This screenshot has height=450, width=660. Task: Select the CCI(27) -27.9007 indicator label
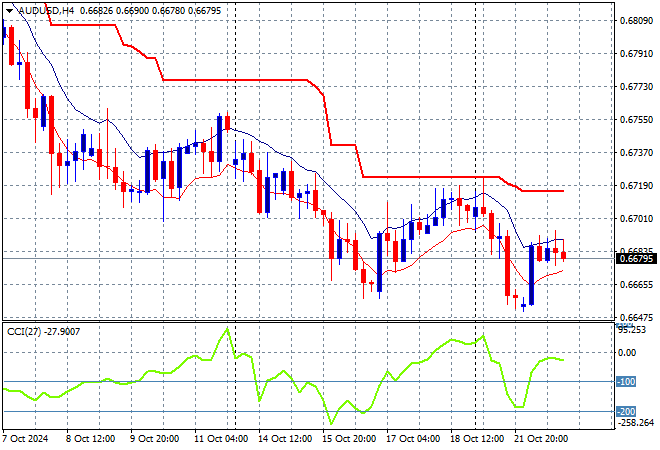coord(43,332)
